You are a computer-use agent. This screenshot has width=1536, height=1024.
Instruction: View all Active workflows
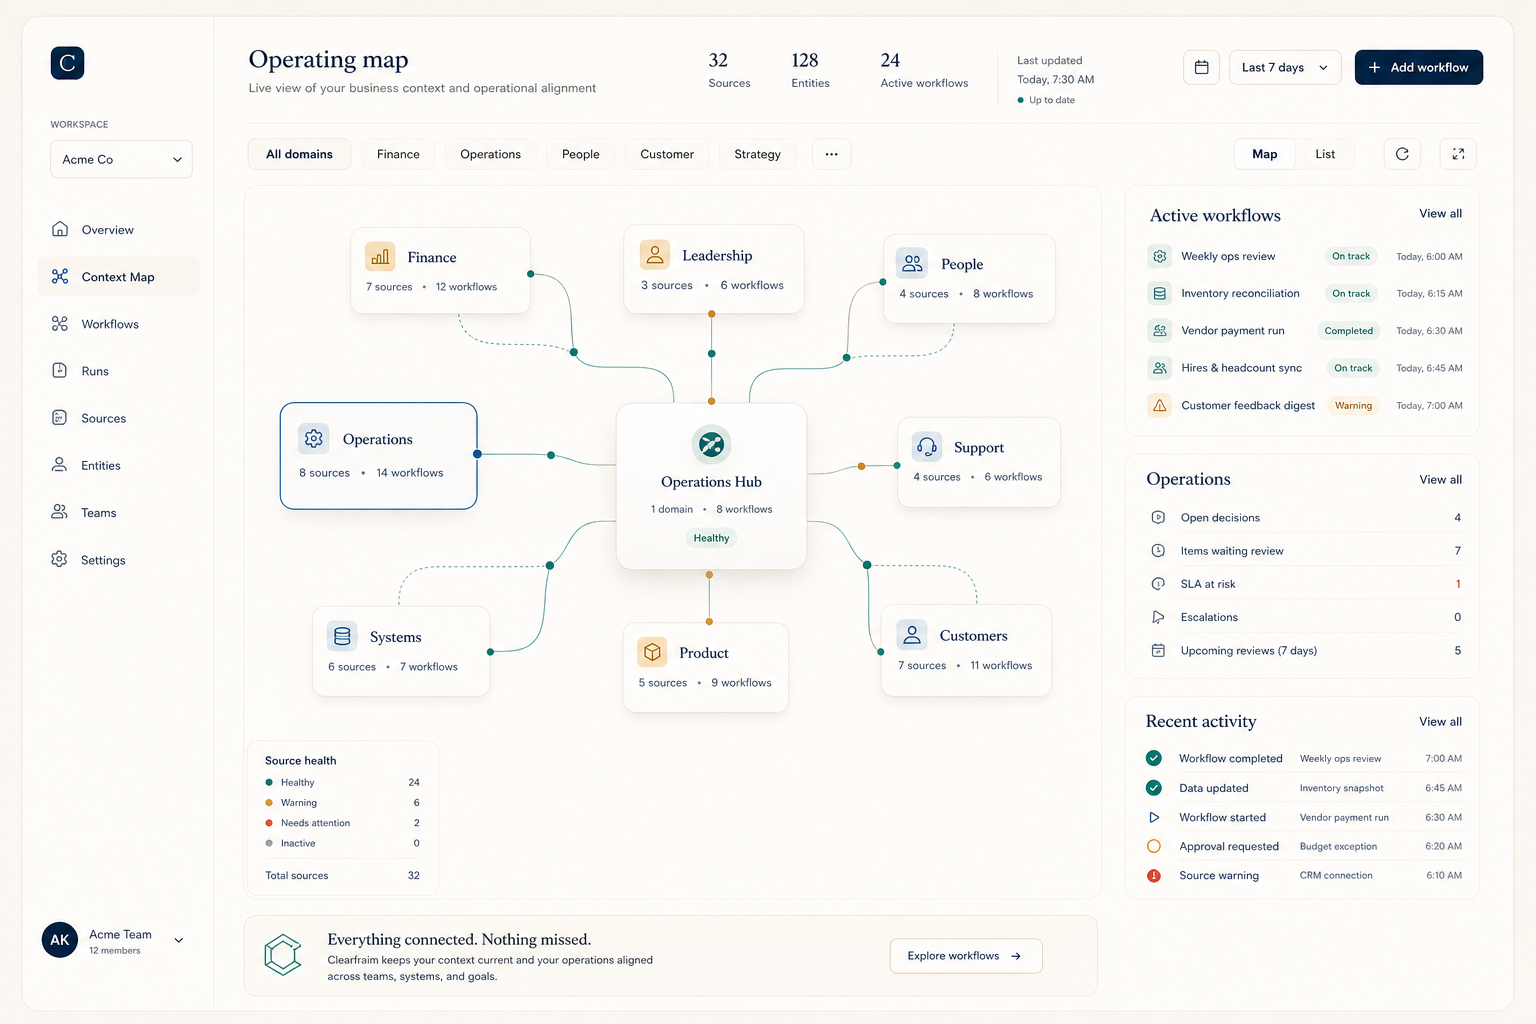(1440, 213)
